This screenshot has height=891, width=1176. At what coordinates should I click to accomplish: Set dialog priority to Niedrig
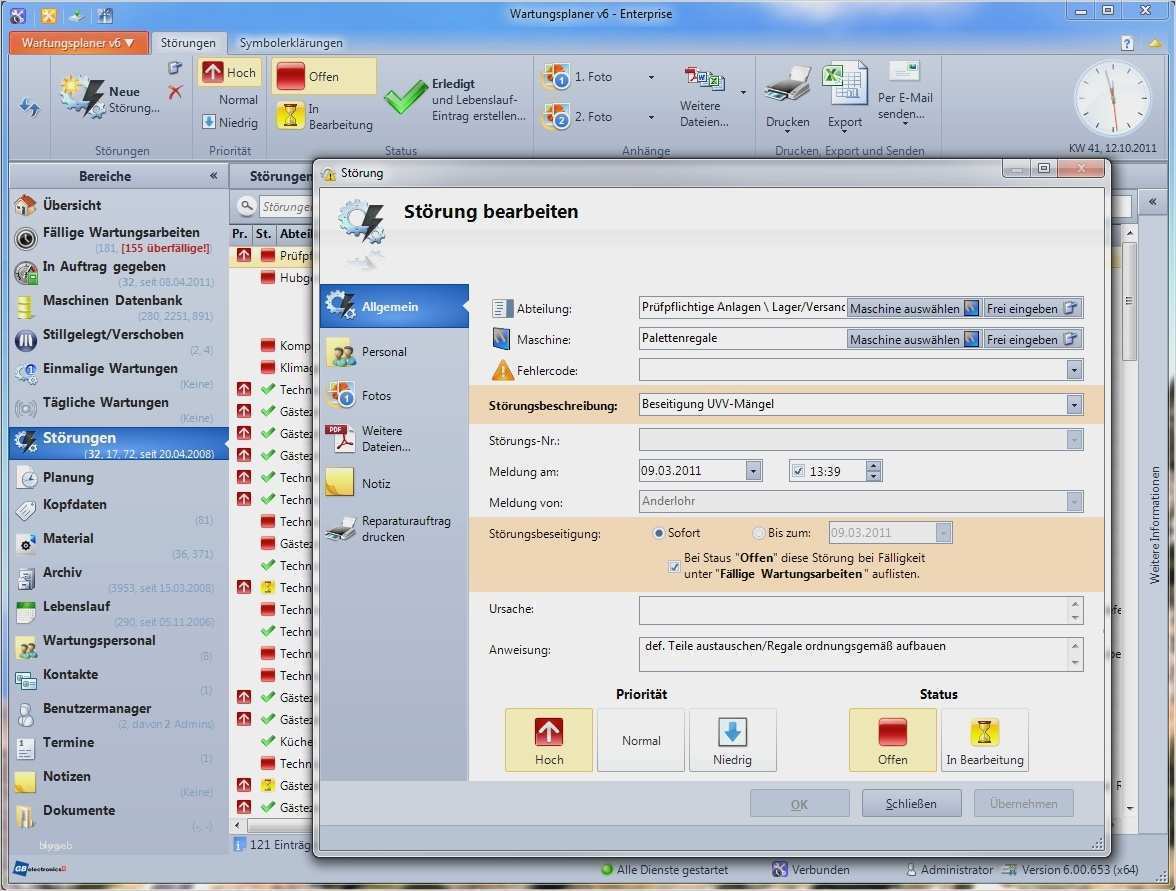(732, 740)
